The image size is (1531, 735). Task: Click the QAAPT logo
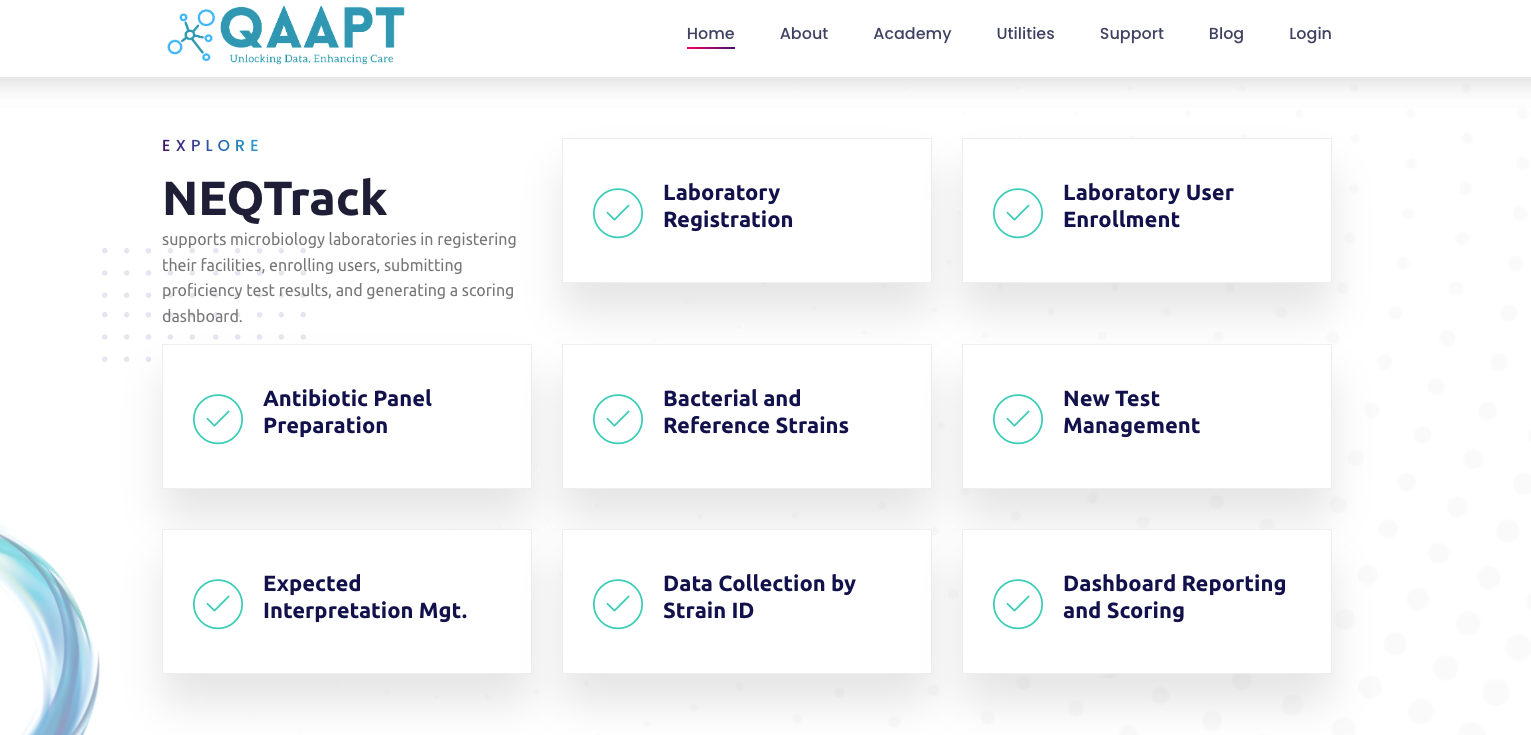tap(286, 35)
